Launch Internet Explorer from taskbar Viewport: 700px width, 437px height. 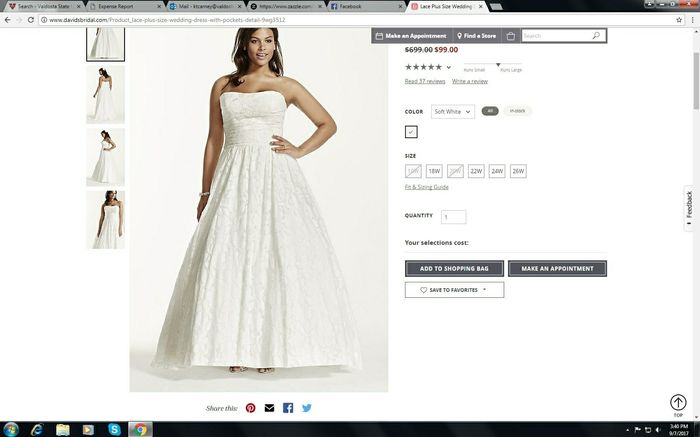(37, 429)
